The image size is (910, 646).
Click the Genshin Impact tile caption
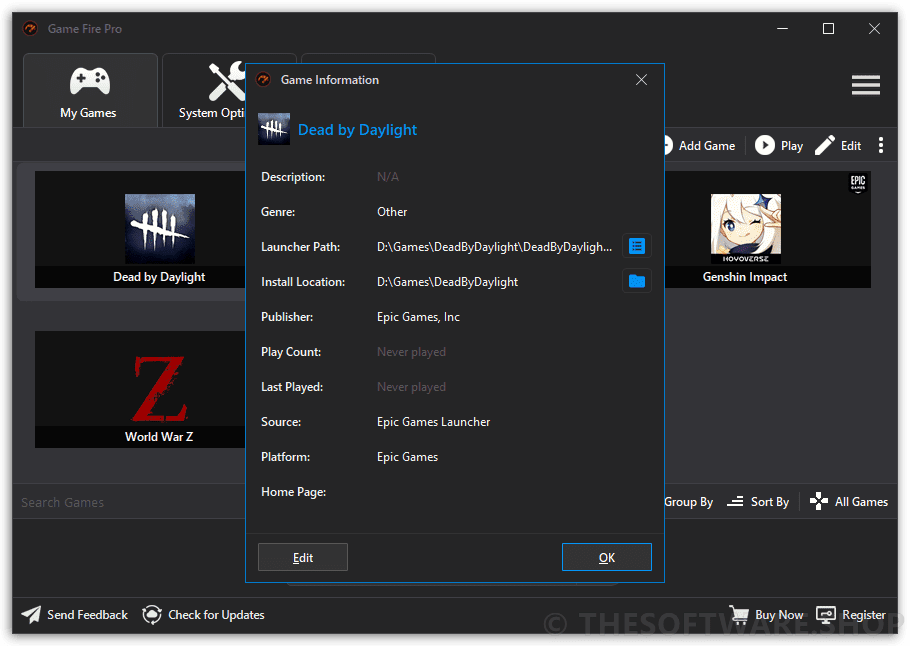point(745,277)
